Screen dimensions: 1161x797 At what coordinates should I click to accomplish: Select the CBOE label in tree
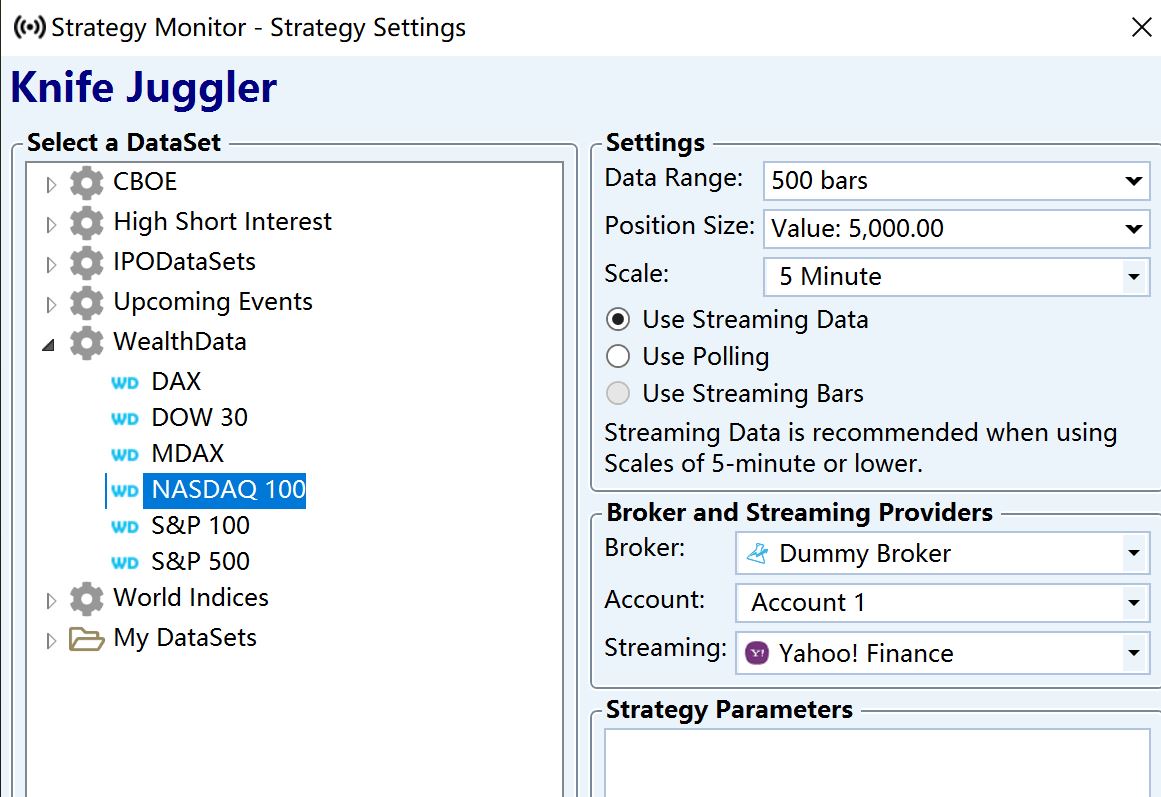(145, 181)
